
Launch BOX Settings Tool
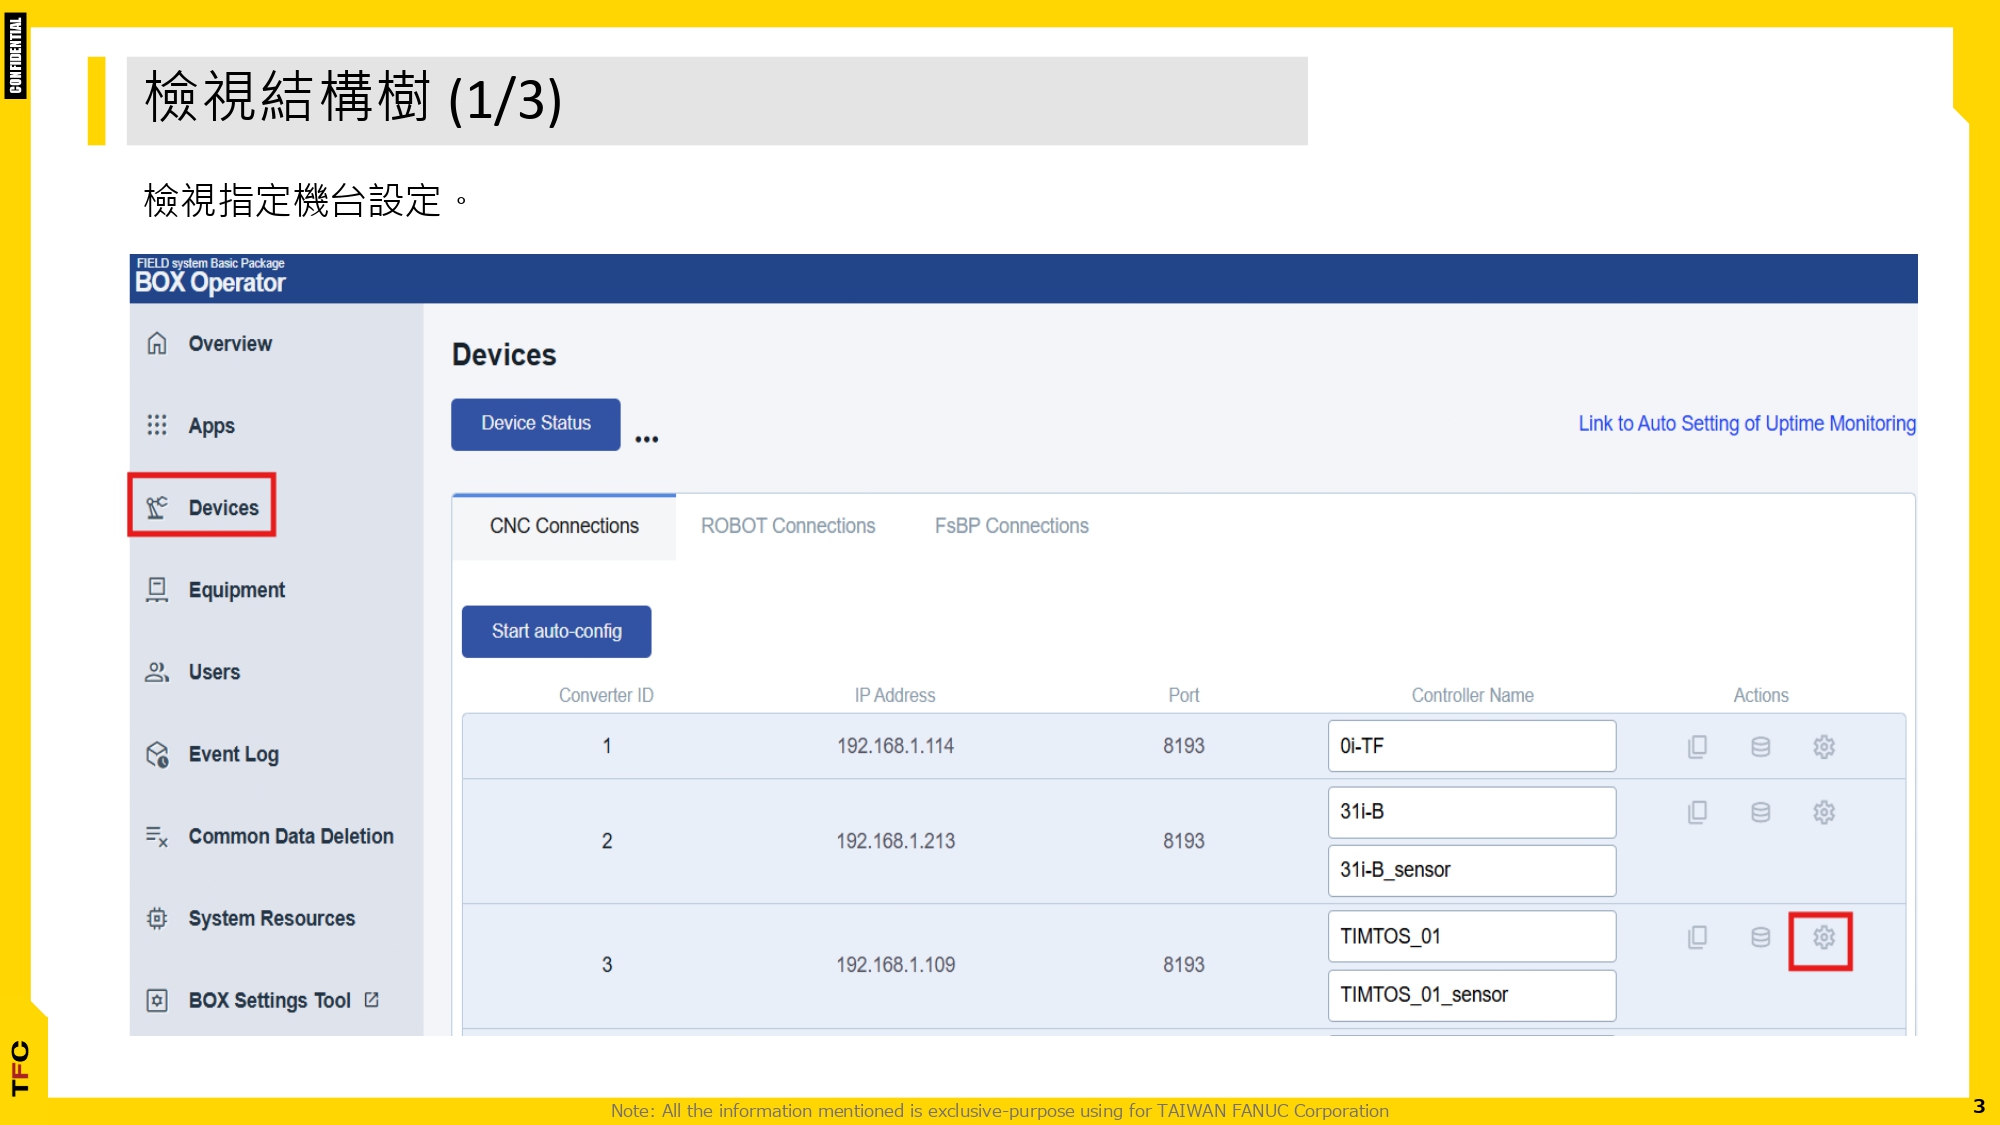tap(269, 1000)
